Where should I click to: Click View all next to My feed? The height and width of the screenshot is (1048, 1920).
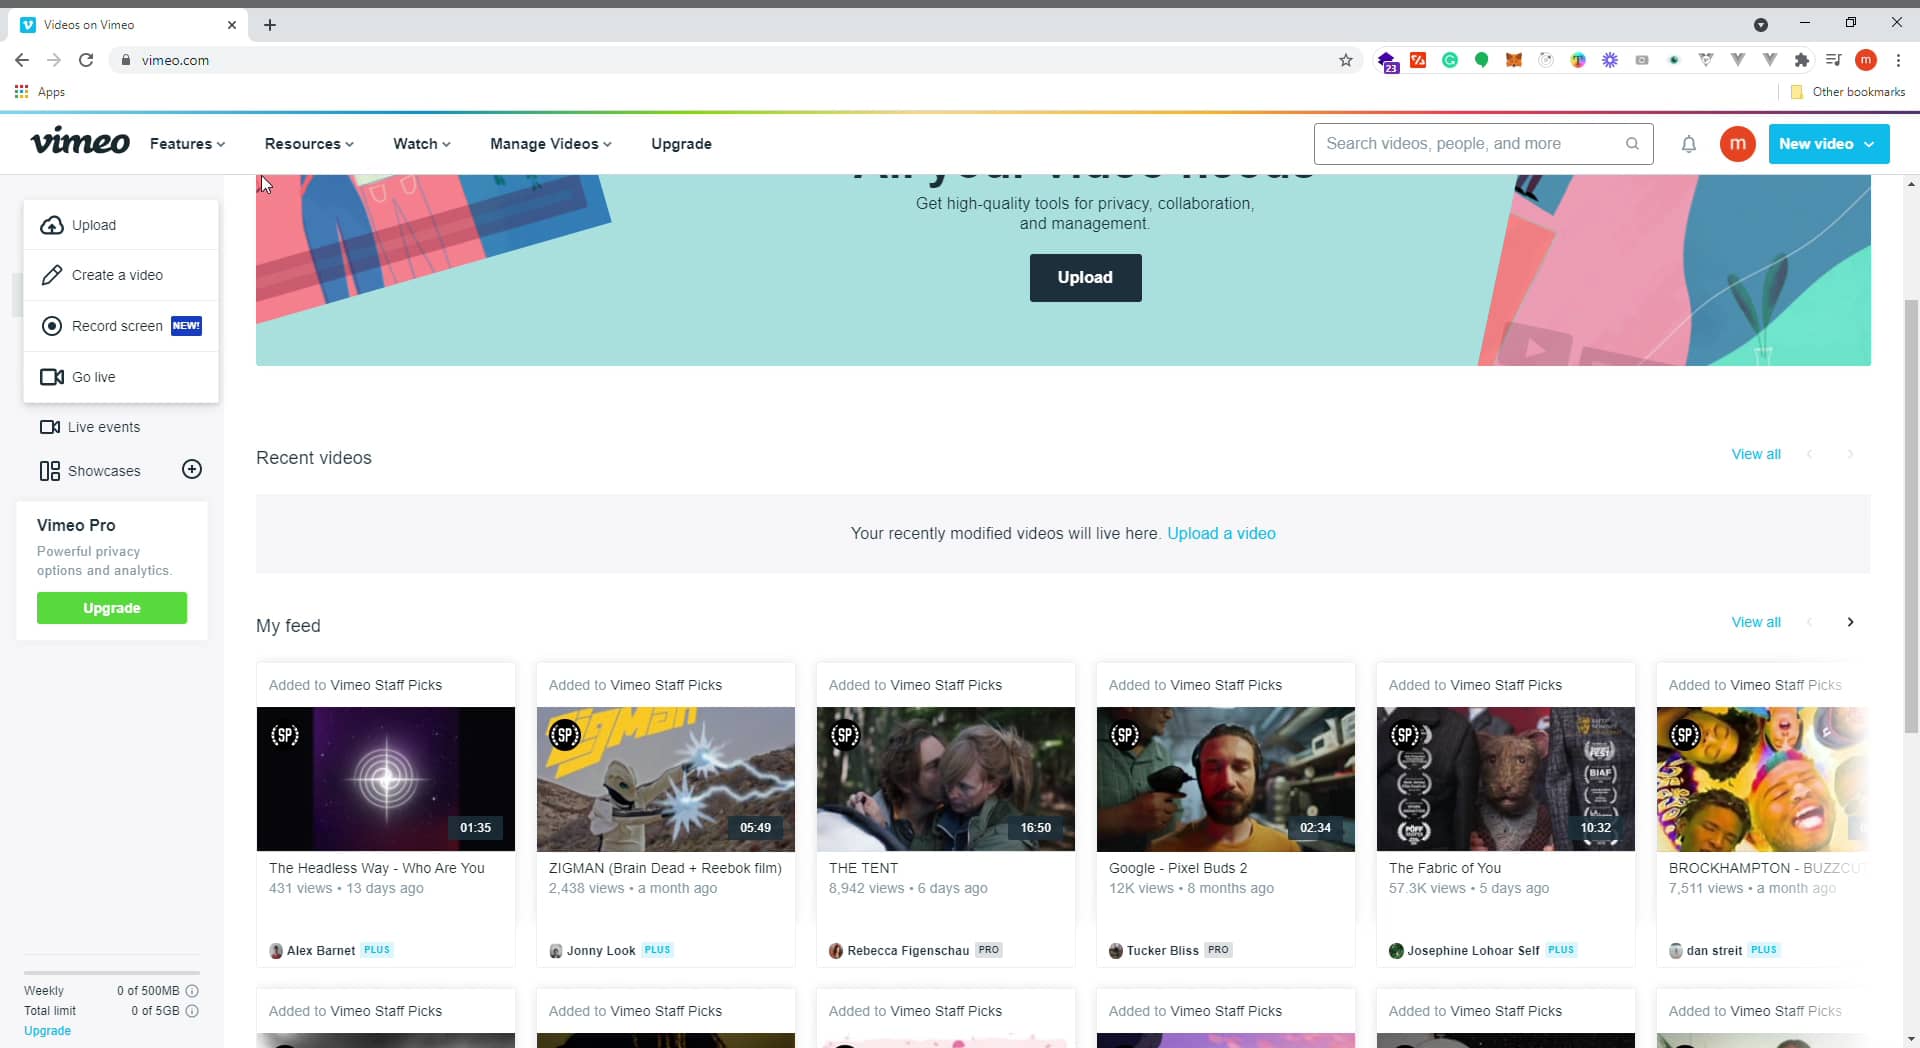pyautogui.click(x=1755, y=621)
